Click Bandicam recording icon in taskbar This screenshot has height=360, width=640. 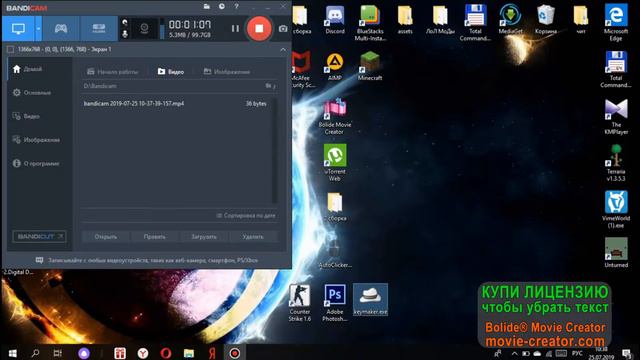tap(235, 353)
